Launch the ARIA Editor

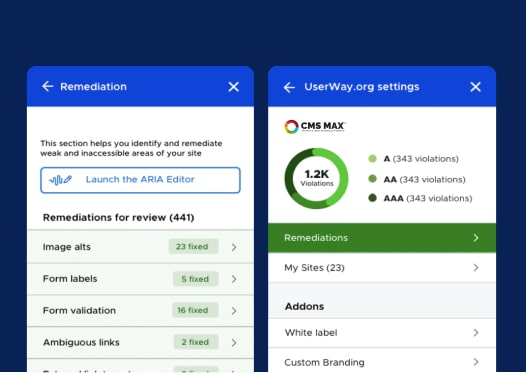tap(140, 180)
